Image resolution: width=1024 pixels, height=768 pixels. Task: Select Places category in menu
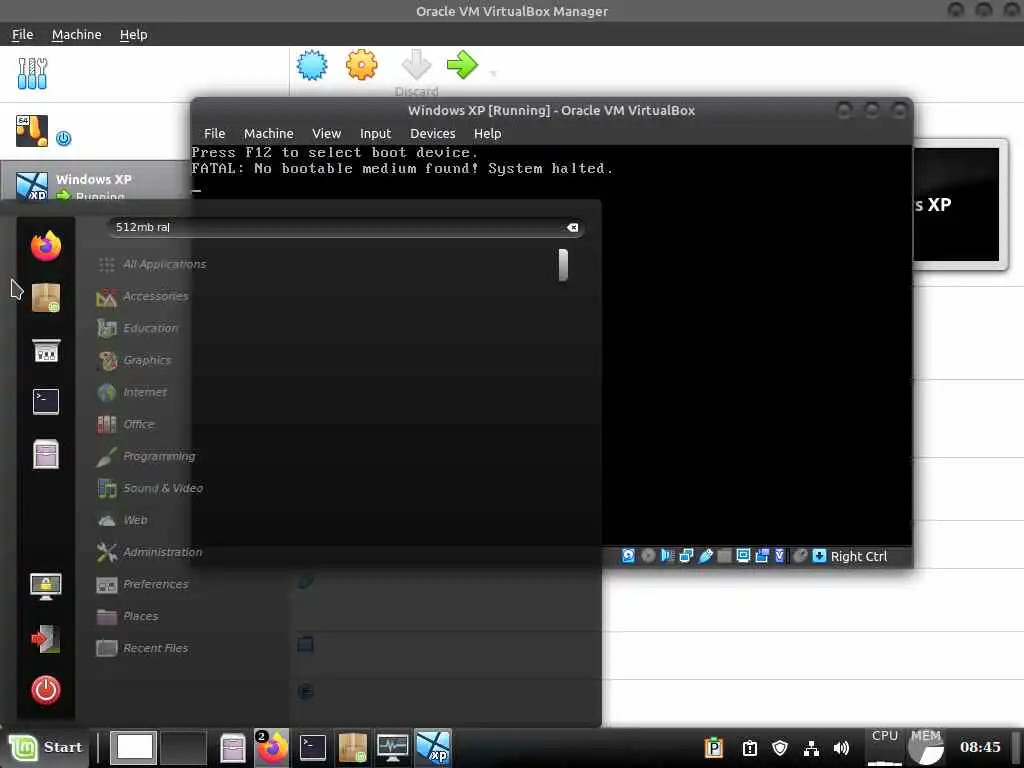127,616
